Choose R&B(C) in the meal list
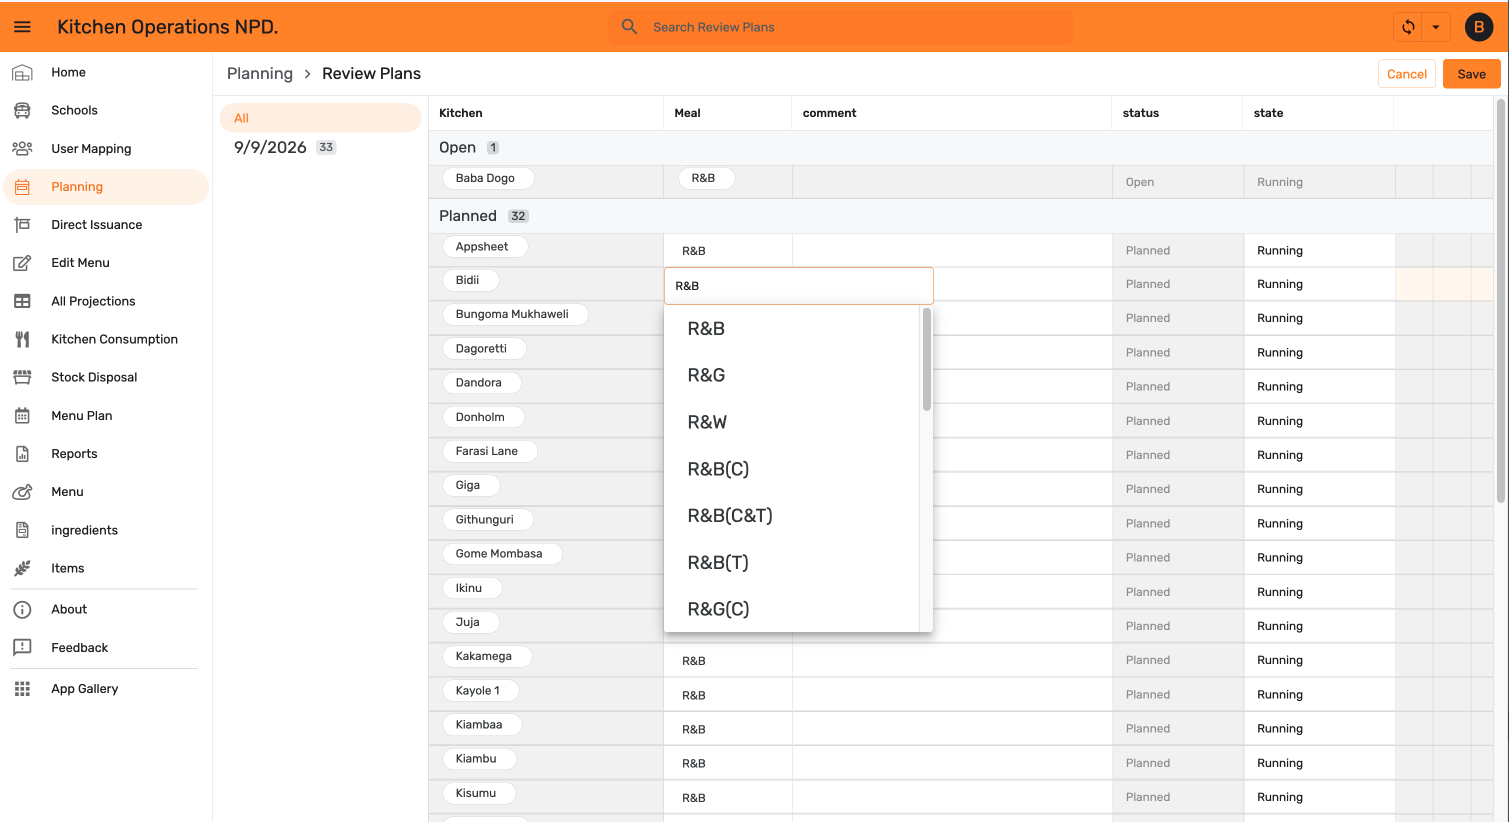 point(792,469)
